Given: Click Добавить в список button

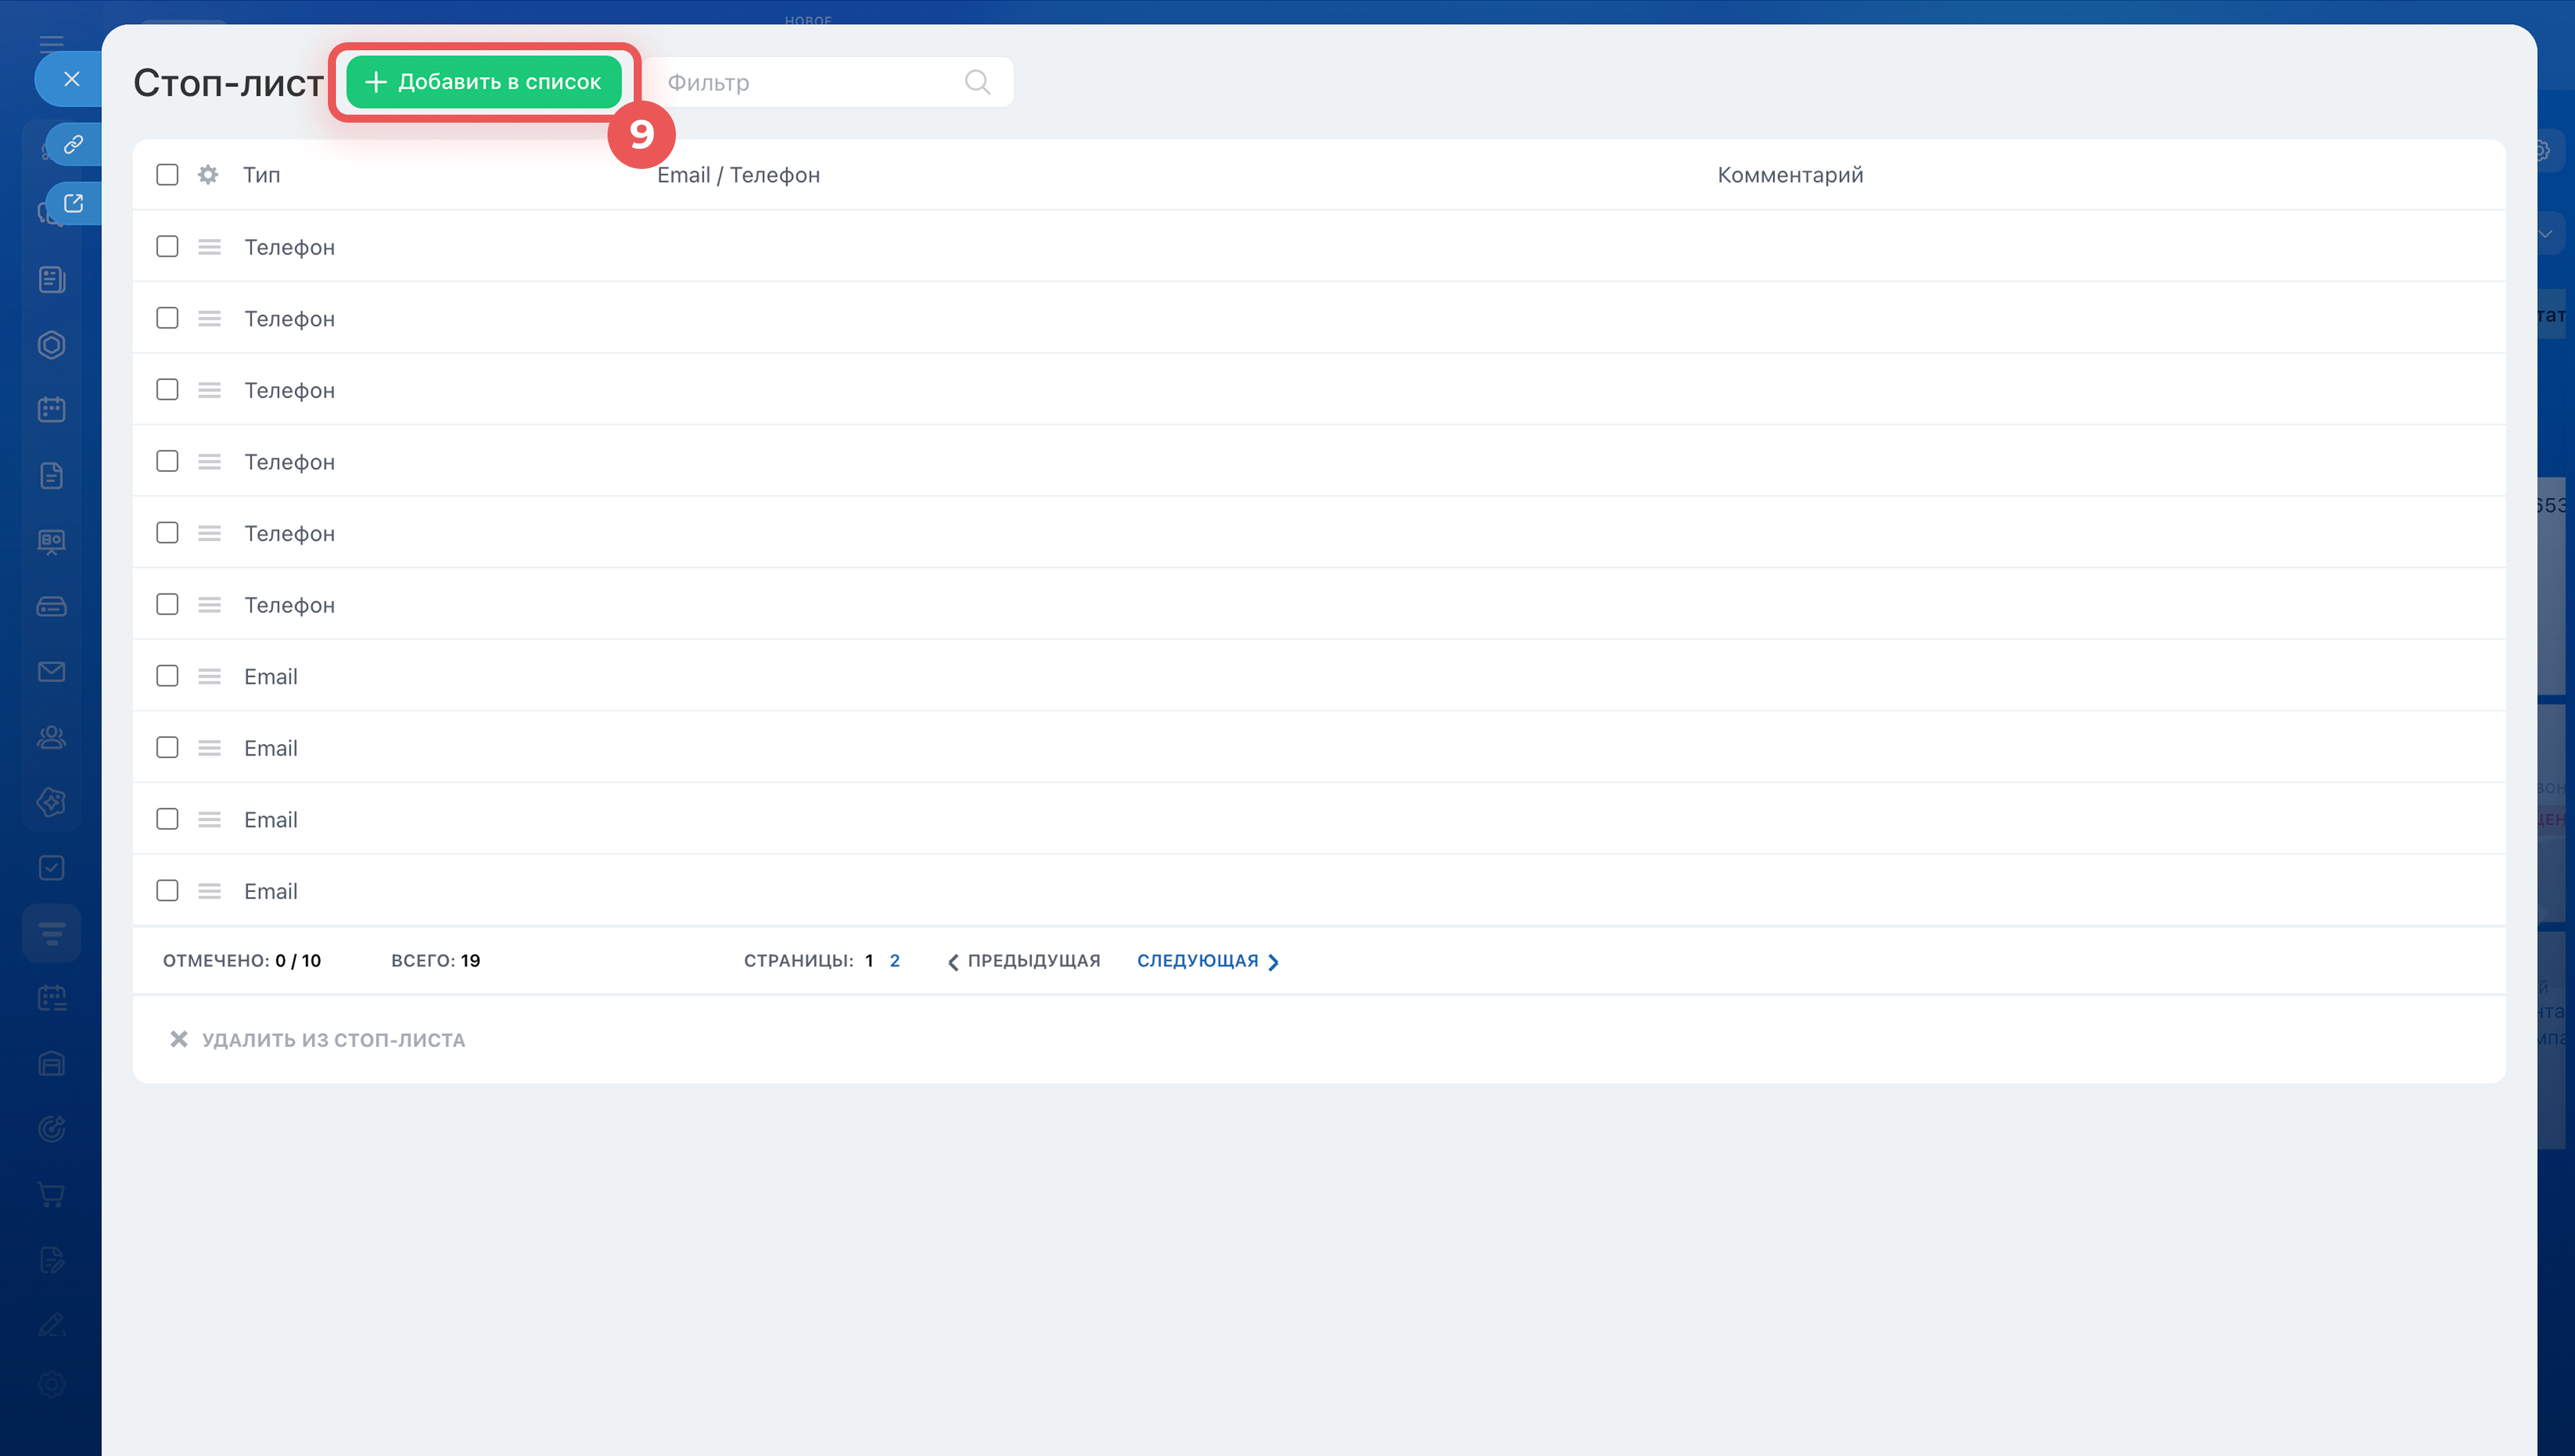Looking at the screenshot, I should click(484, 82).
